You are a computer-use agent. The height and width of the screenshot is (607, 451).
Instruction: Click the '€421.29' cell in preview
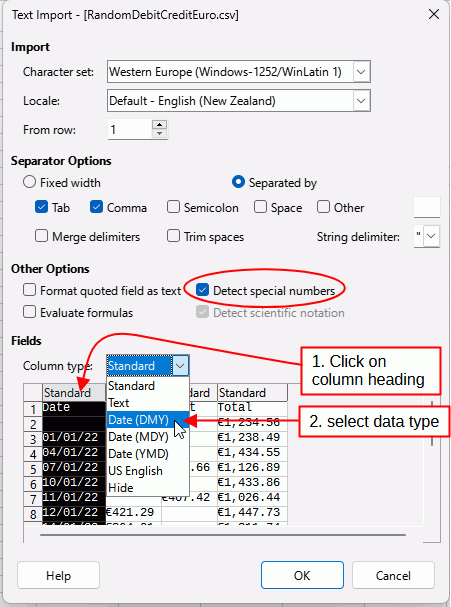(x=133, y=513)
